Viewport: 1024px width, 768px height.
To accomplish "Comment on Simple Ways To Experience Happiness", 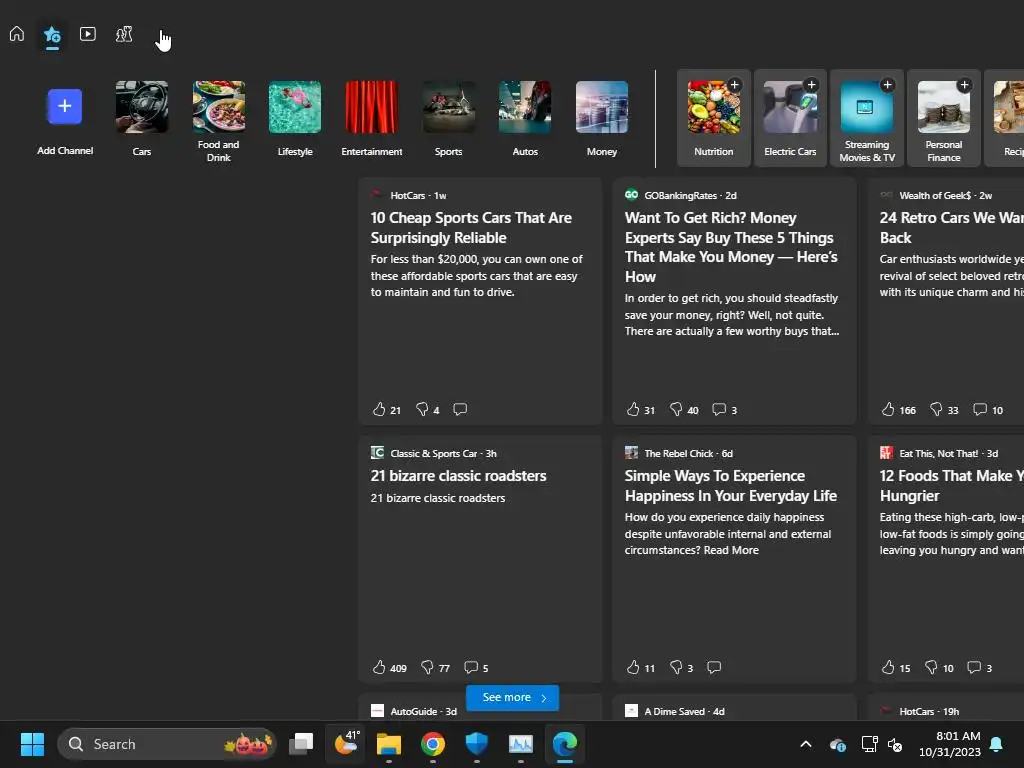I will (714, 667).
